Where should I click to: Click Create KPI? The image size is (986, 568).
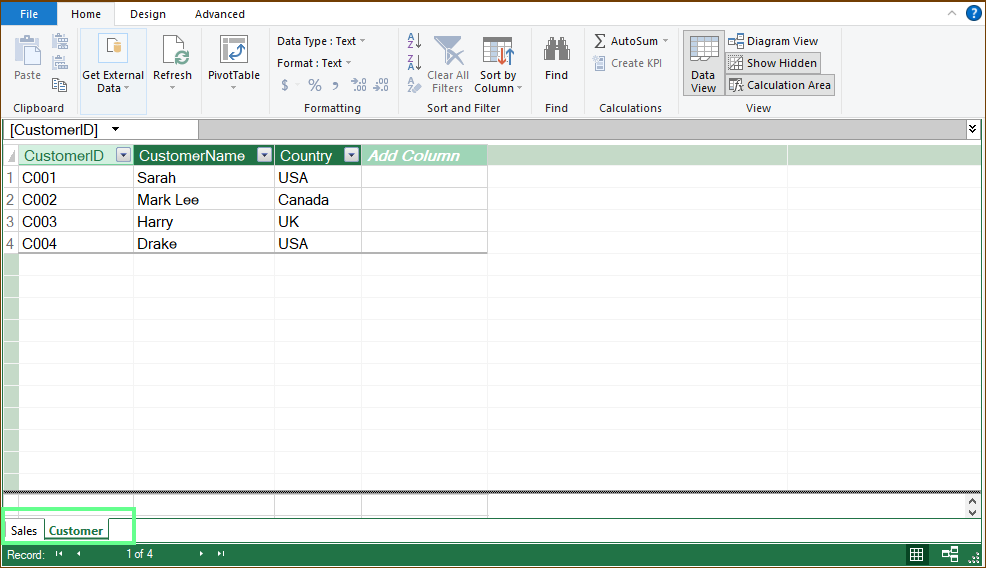pos(628,63)
